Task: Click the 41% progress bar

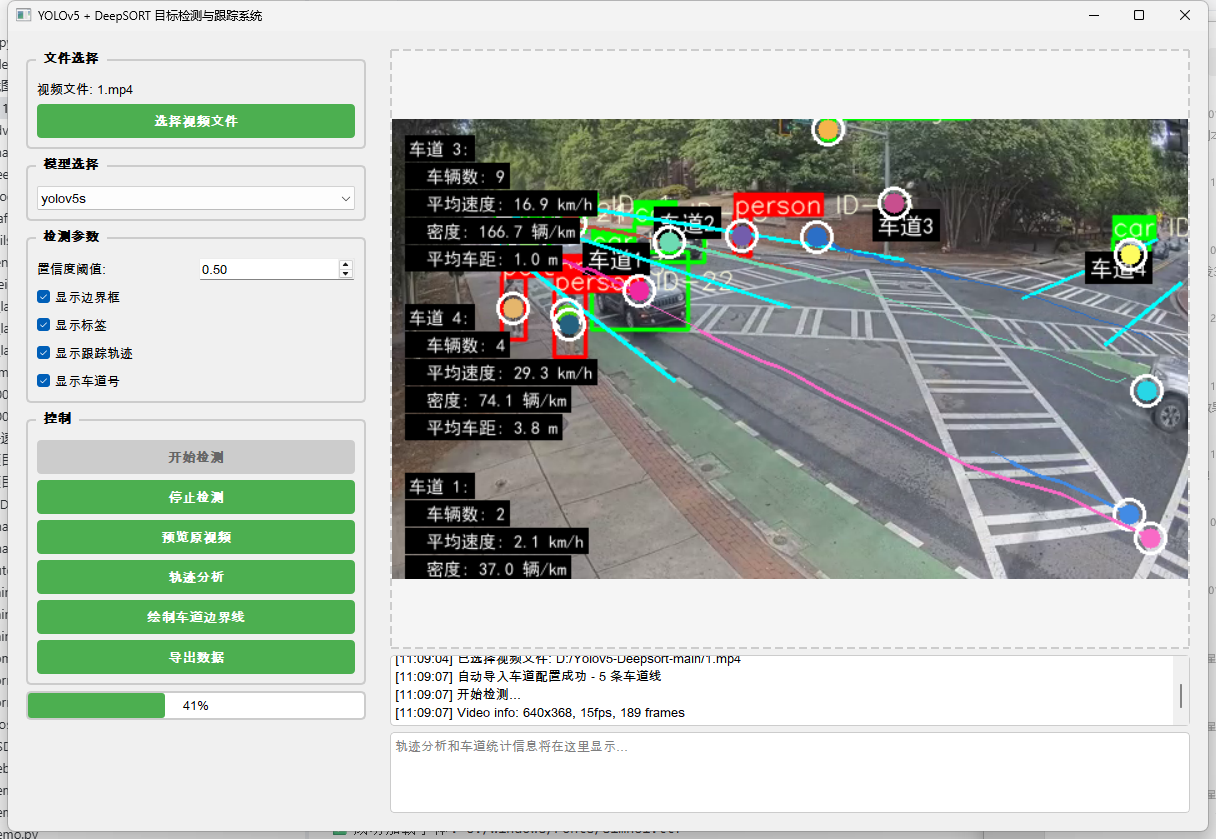Action: click(196, 705)
